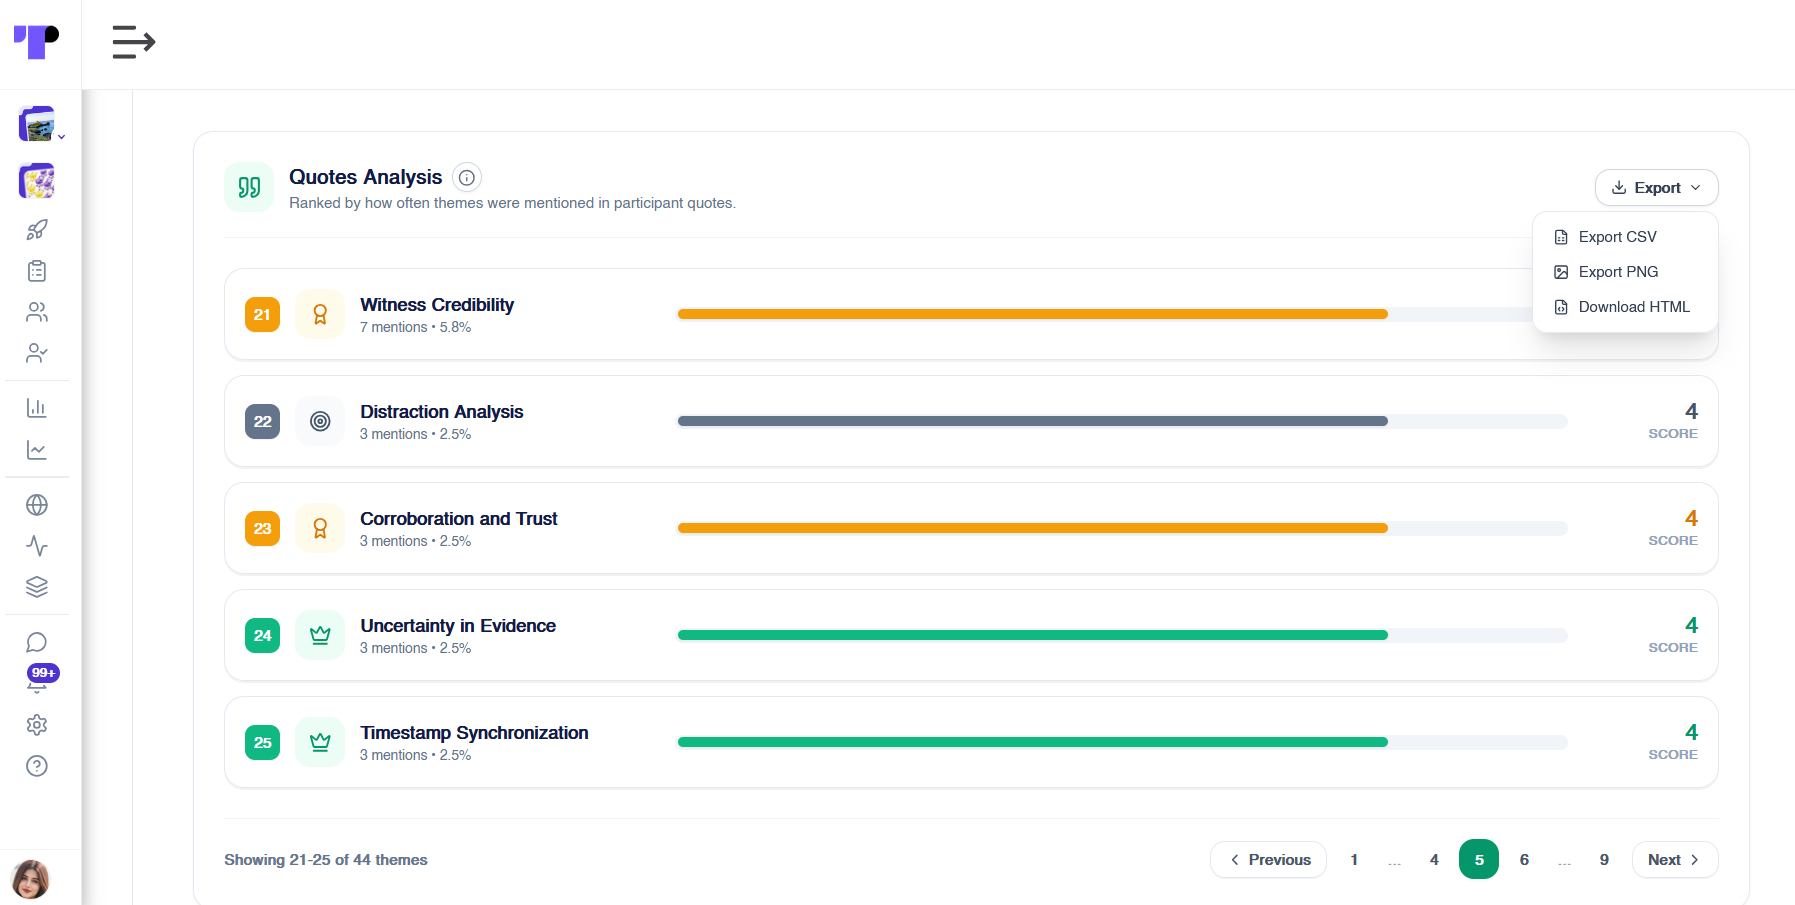Open the Timestamp Synchronization theme title
The width and height of the screenshot is (1795, 905).
pos(474,733)
